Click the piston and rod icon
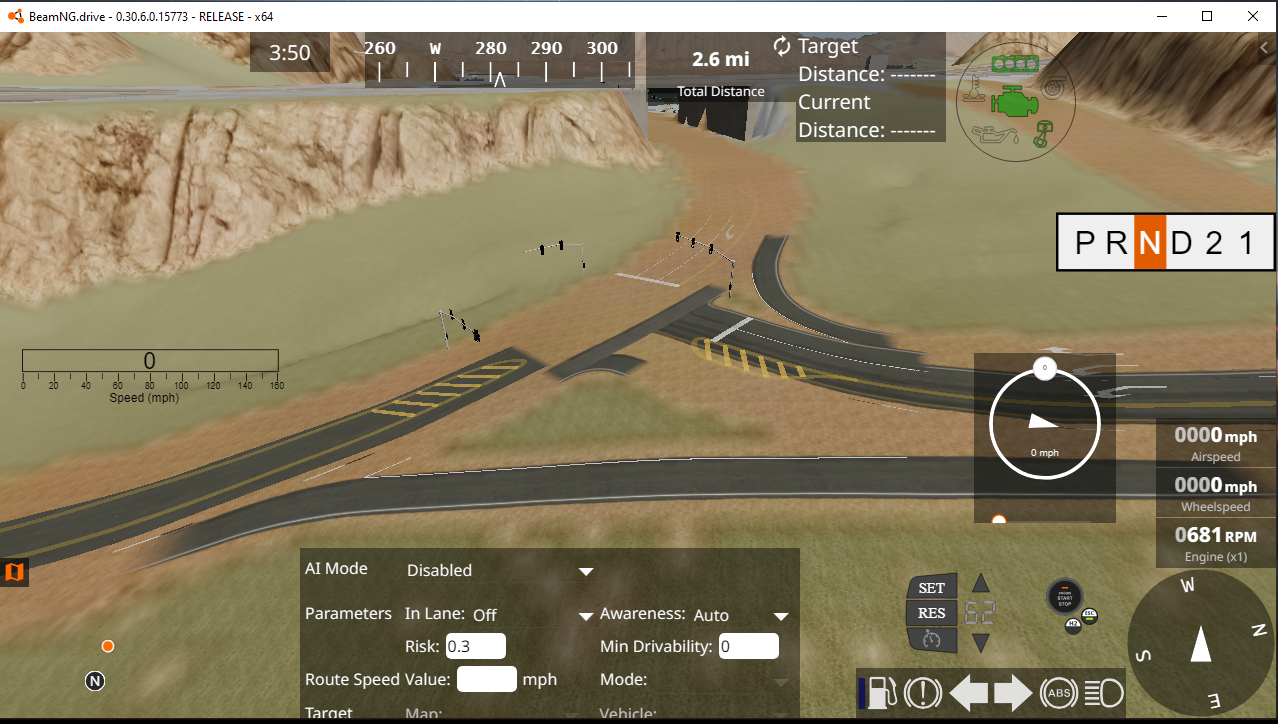Screen dimensions: 1278x724 pos(1042,134)
